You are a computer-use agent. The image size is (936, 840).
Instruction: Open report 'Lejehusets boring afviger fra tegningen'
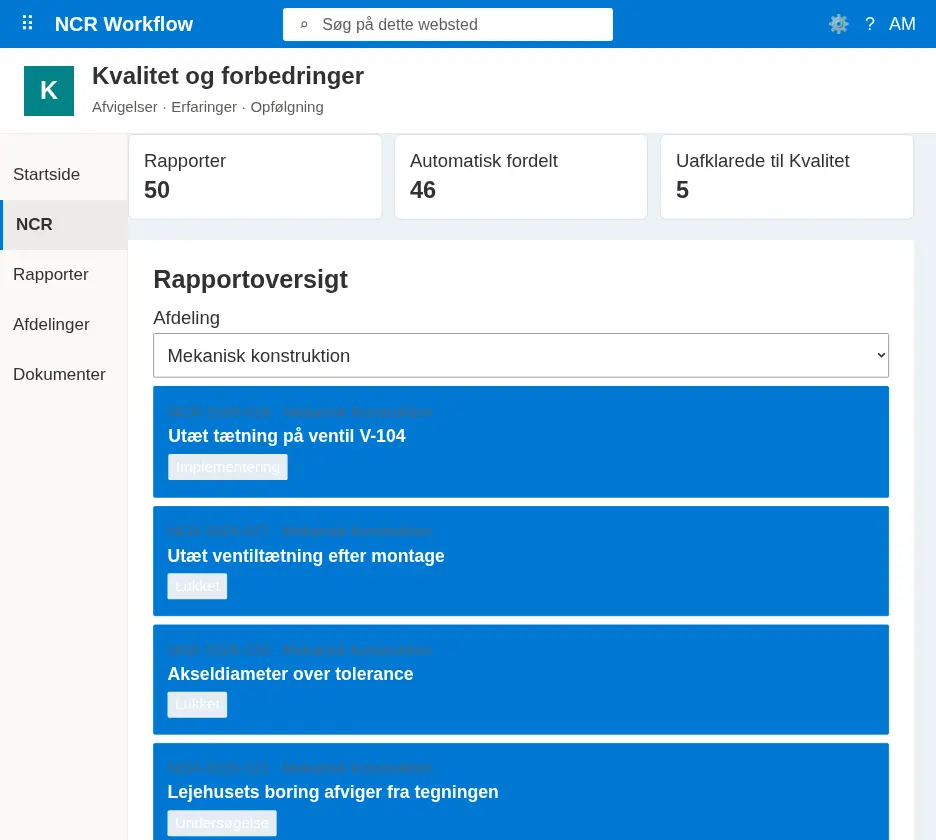pos(521,792)
